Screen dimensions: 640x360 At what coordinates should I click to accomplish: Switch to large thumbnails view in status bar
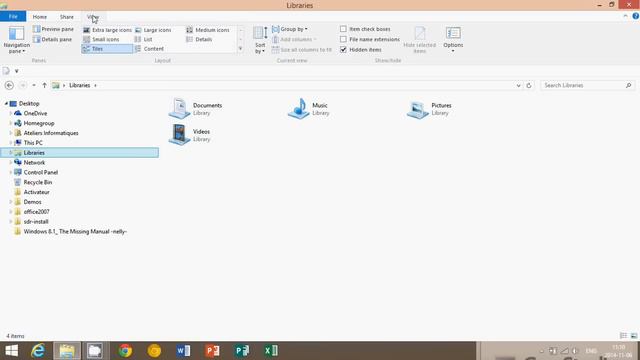pos(634,336)
